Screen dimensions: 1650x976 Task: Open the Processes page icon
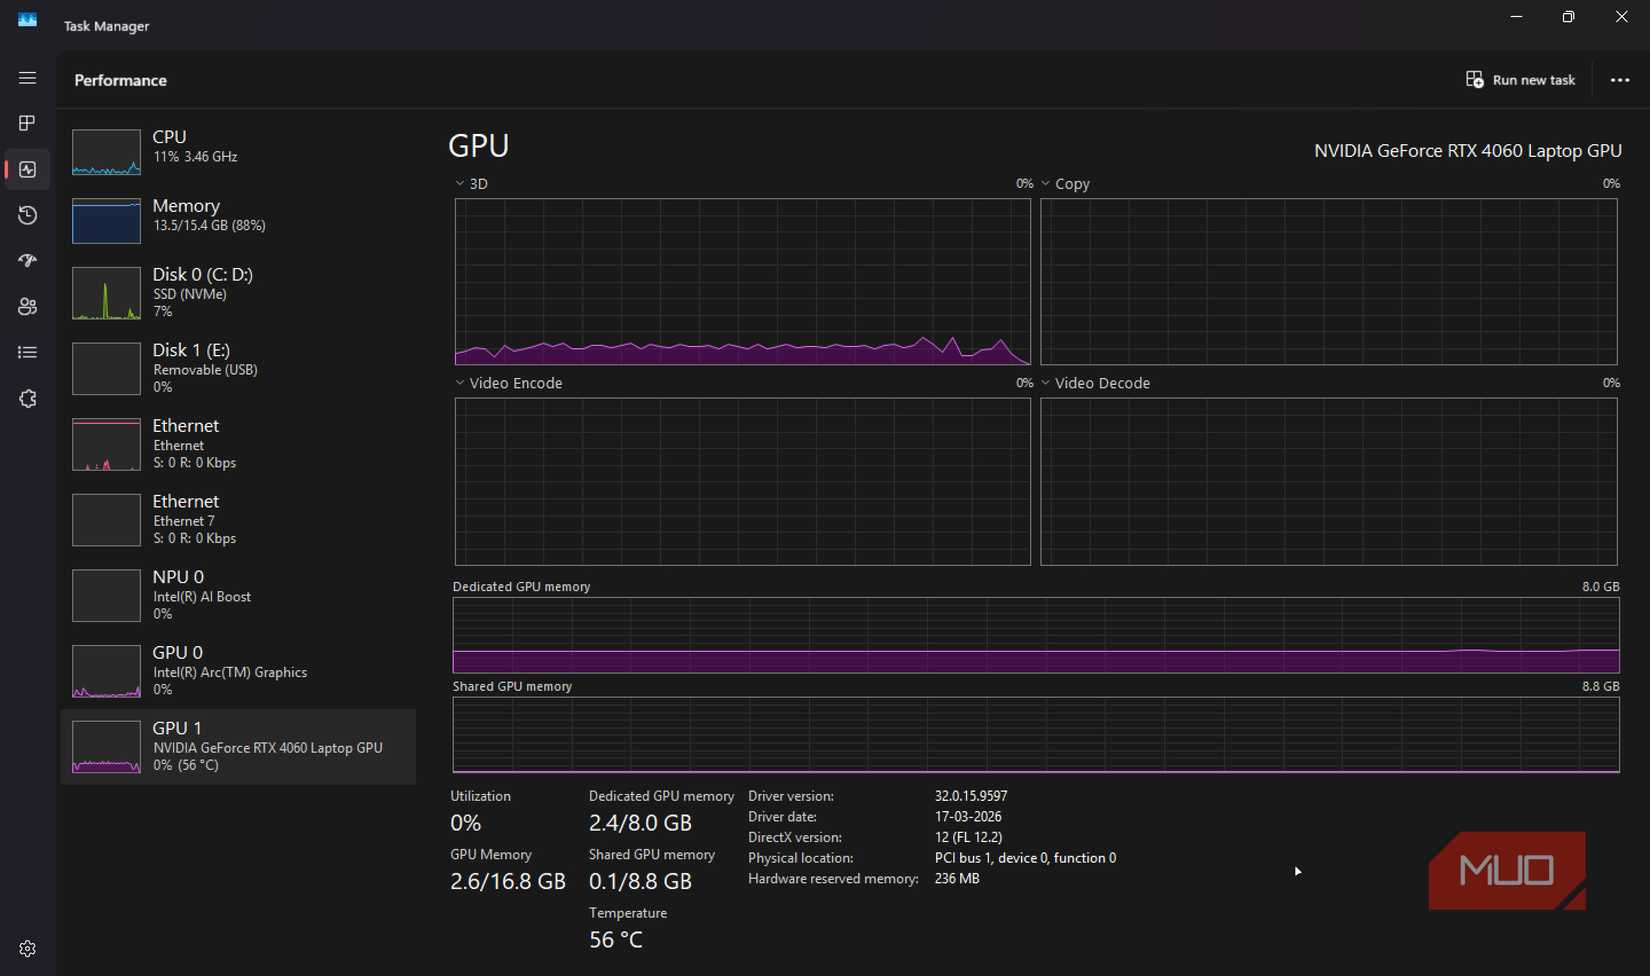pos(27,123)
